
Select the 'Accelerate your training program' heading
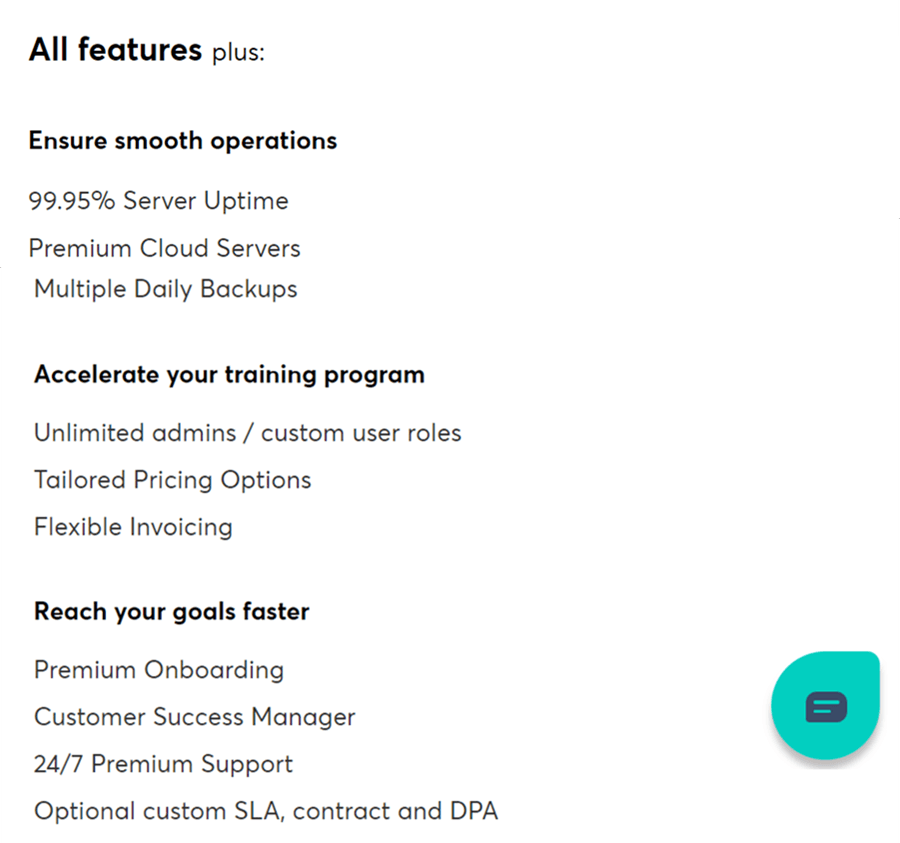click(x=229, y=375)
